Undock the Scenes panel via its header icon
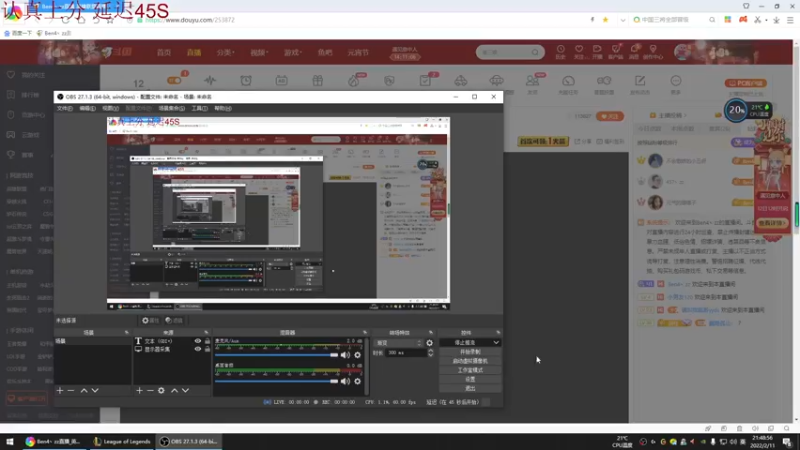This screenshot has height=450, width=800. 127,333
